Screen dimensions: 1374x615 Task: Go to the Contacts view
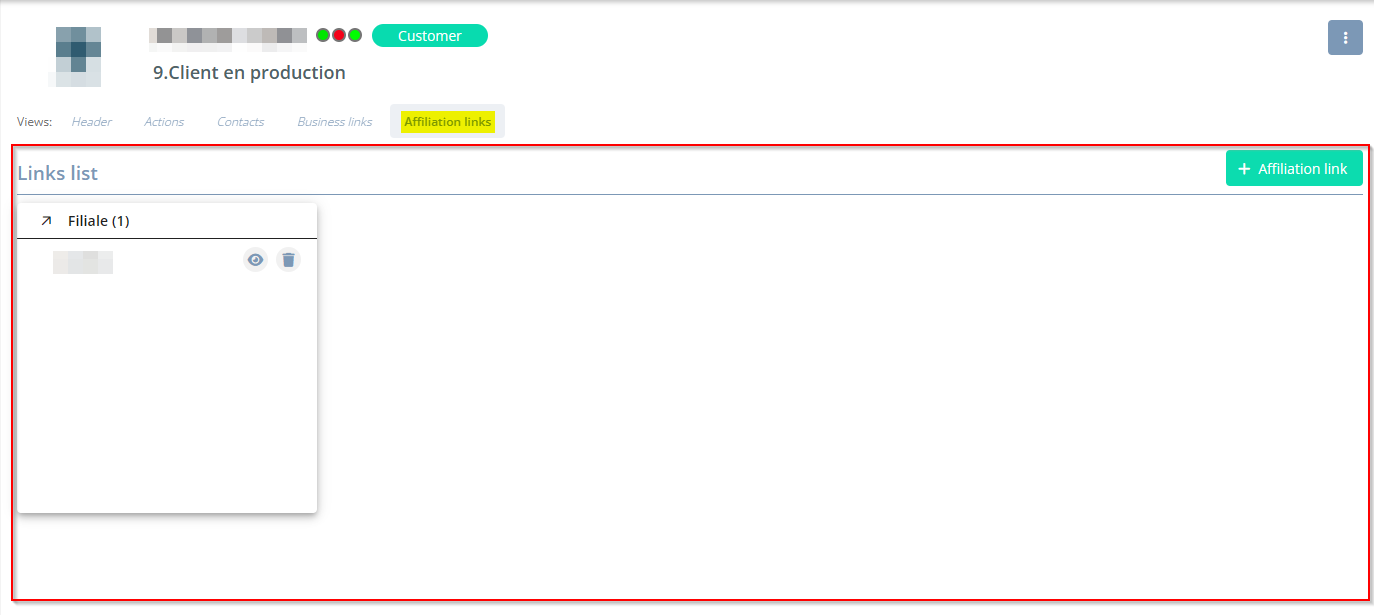point(240,122)
